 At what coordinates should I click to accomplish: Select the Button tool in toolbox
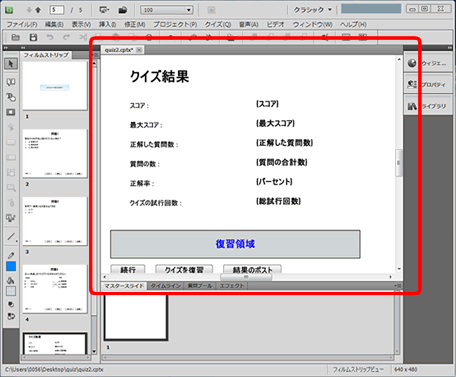click(11, 142)
